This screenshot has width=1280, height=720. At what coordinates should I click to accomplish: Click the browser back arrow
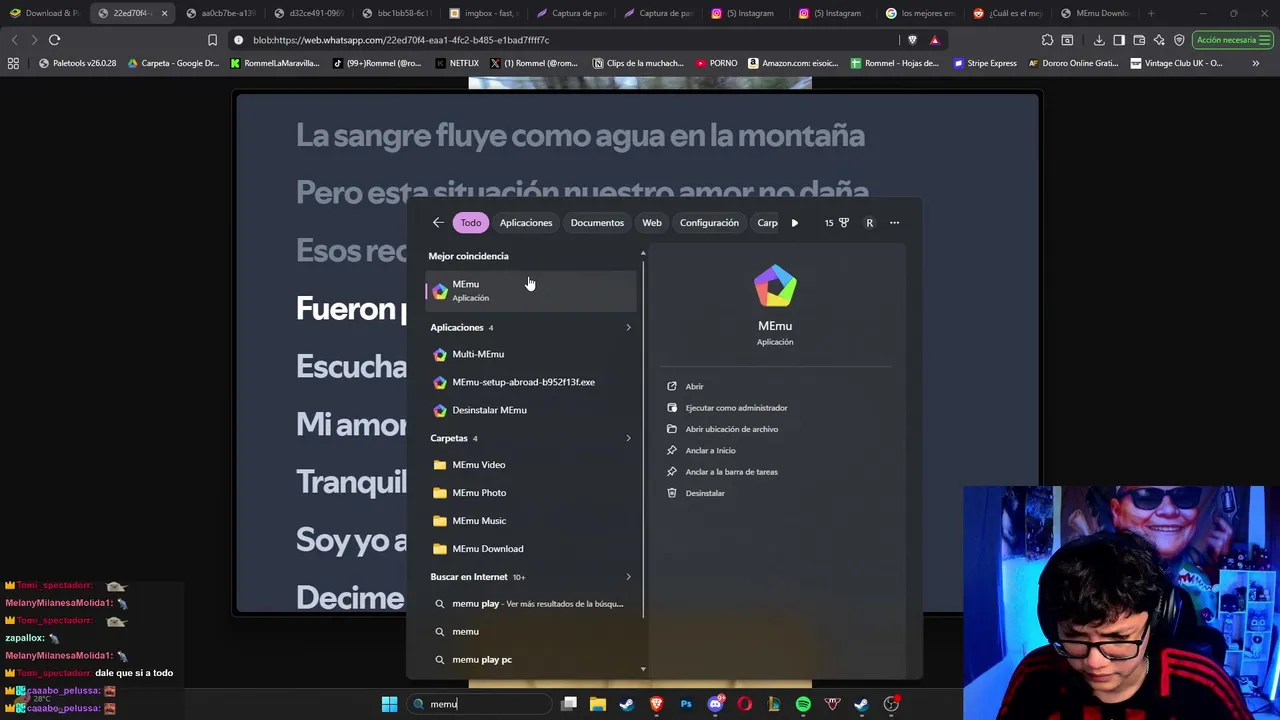pyautogui.click(x=14, y=40)
